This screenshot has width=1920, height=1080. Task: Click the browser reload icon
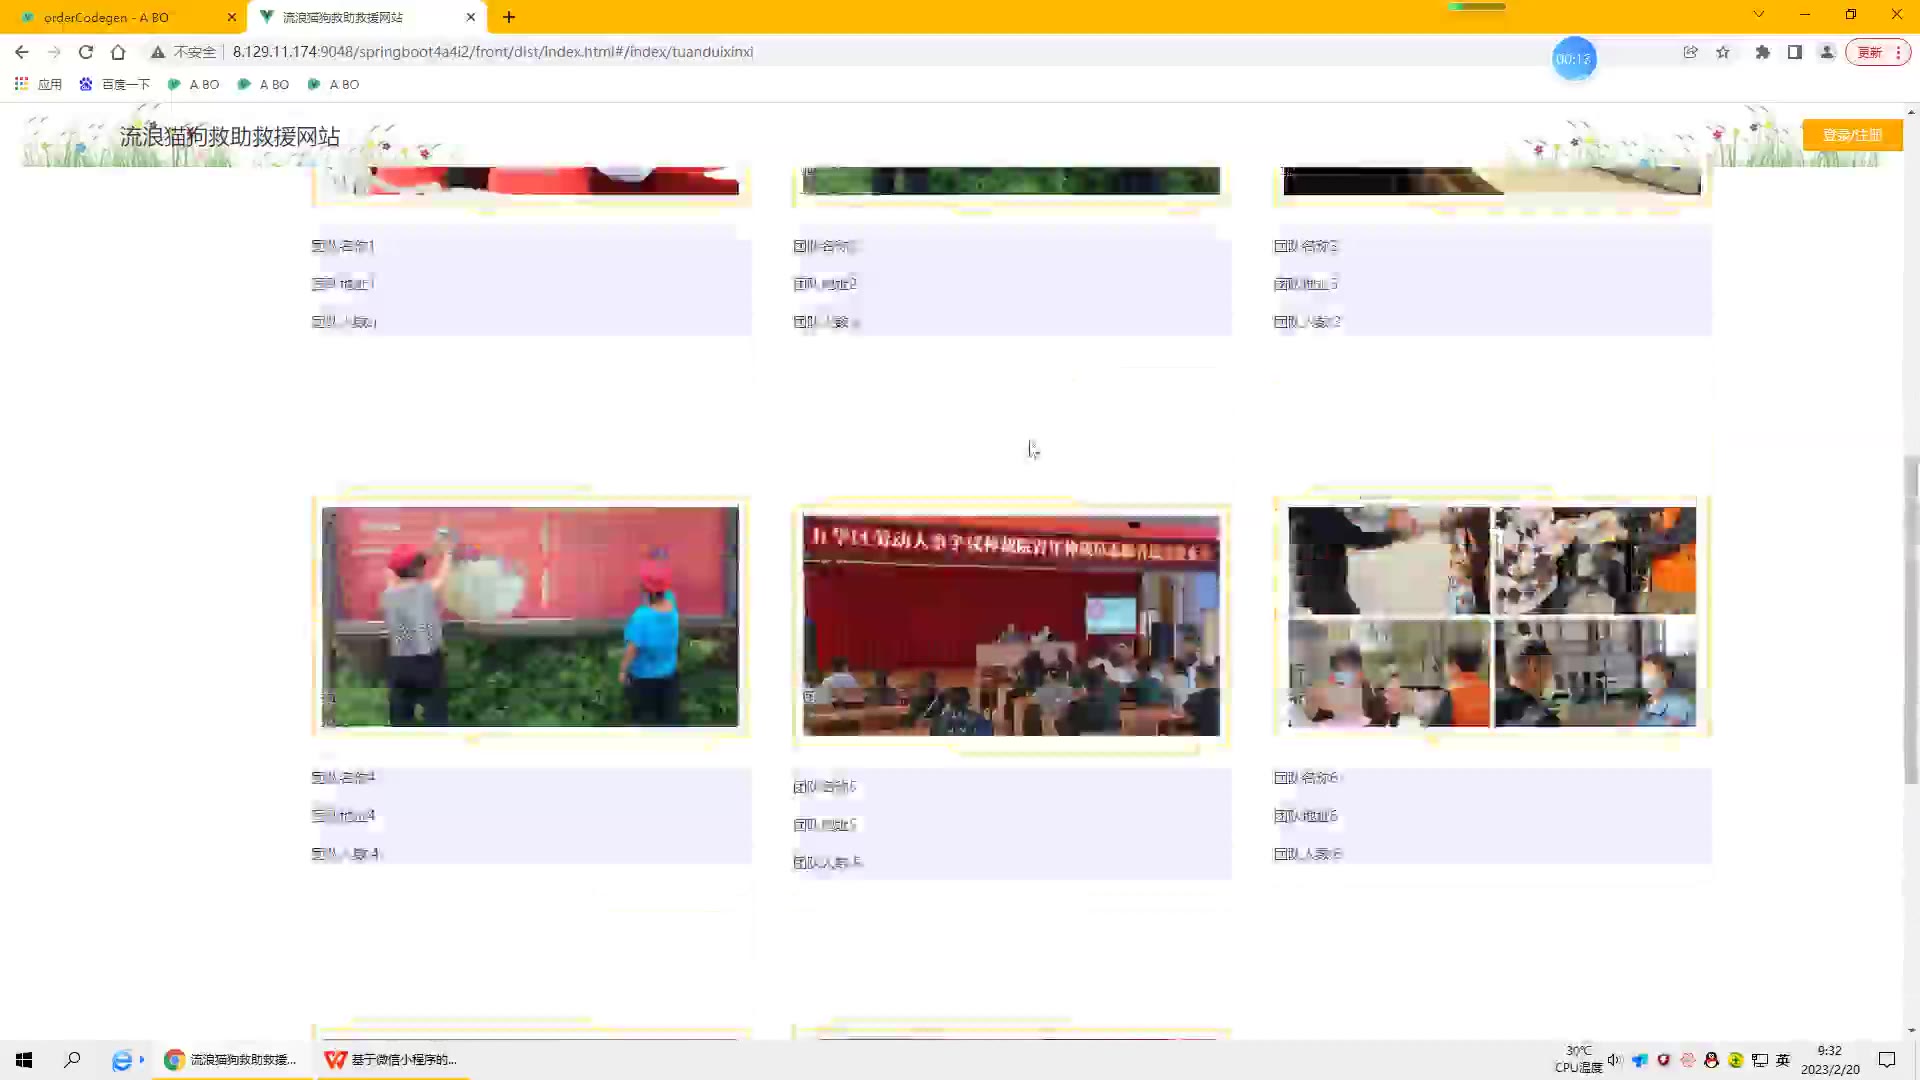point(86,52)
